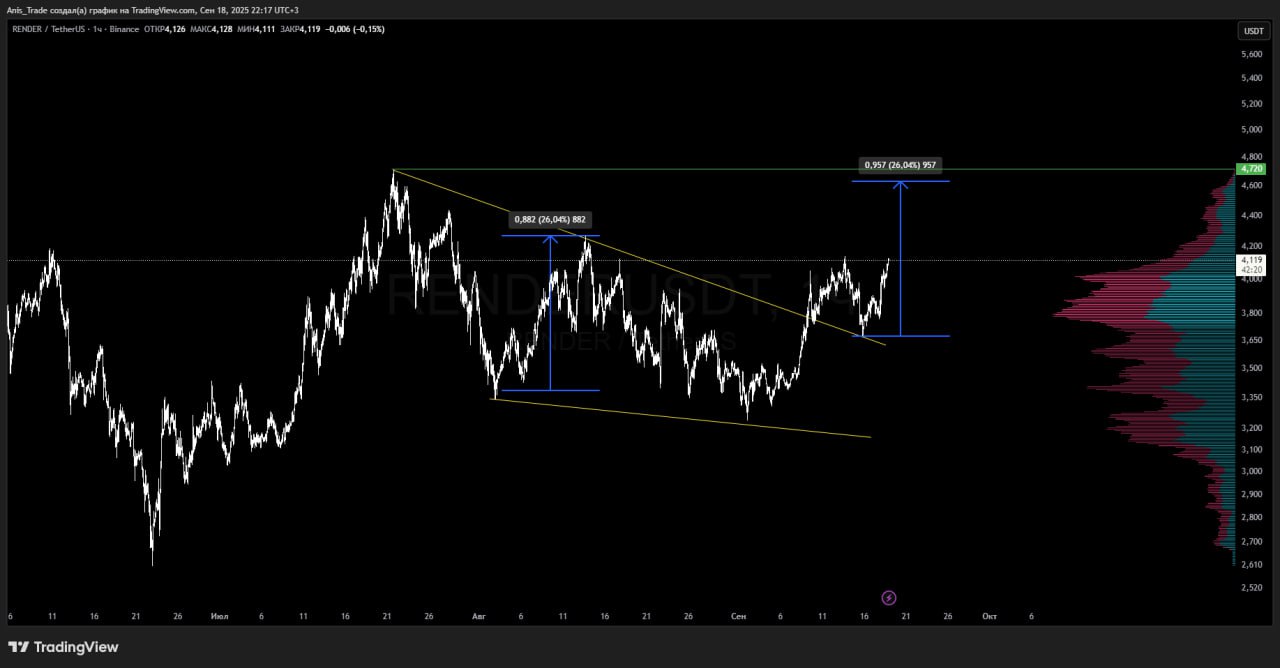Click the 3,650 price axis label
The height and width of the screenshot is (668, 1280).
1251,341
